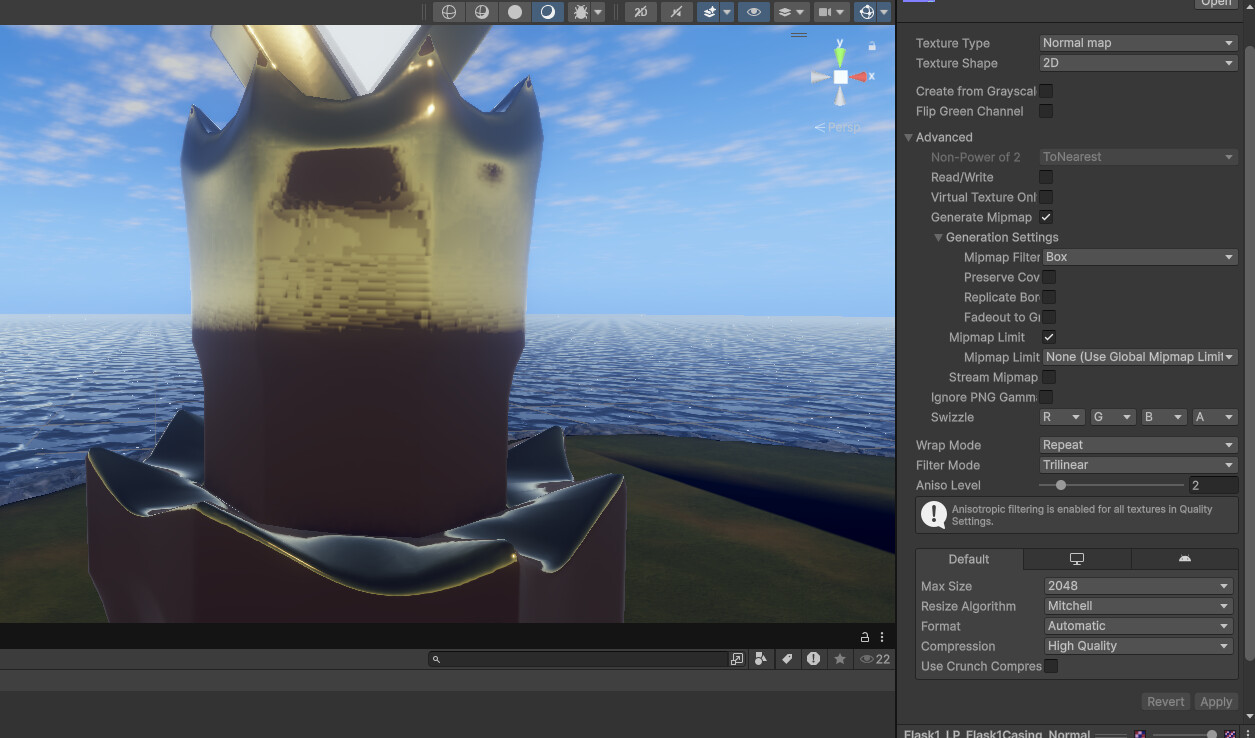Enable the Flip Green Channel checkbox
This screenshot has width=1255, height=738.
point(1045,111)
